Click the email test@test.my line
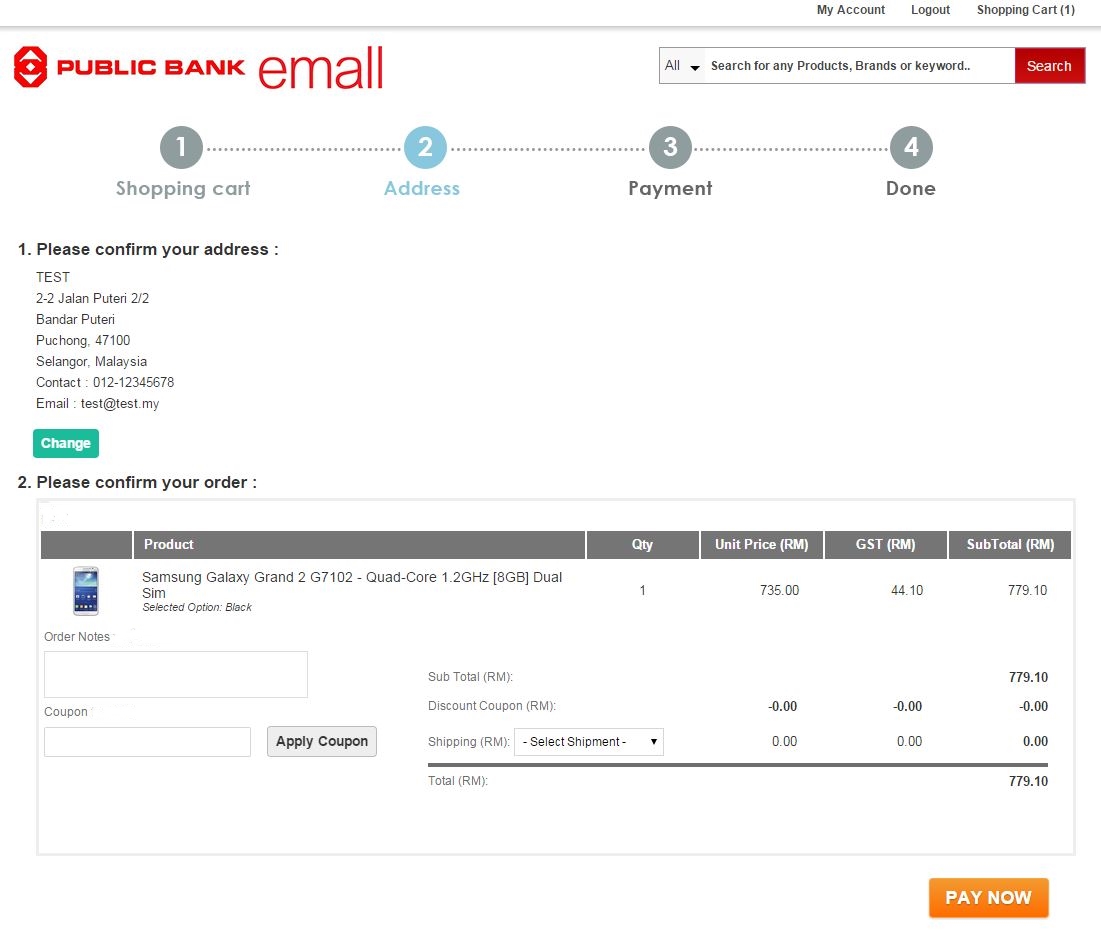 coord(98,404)
